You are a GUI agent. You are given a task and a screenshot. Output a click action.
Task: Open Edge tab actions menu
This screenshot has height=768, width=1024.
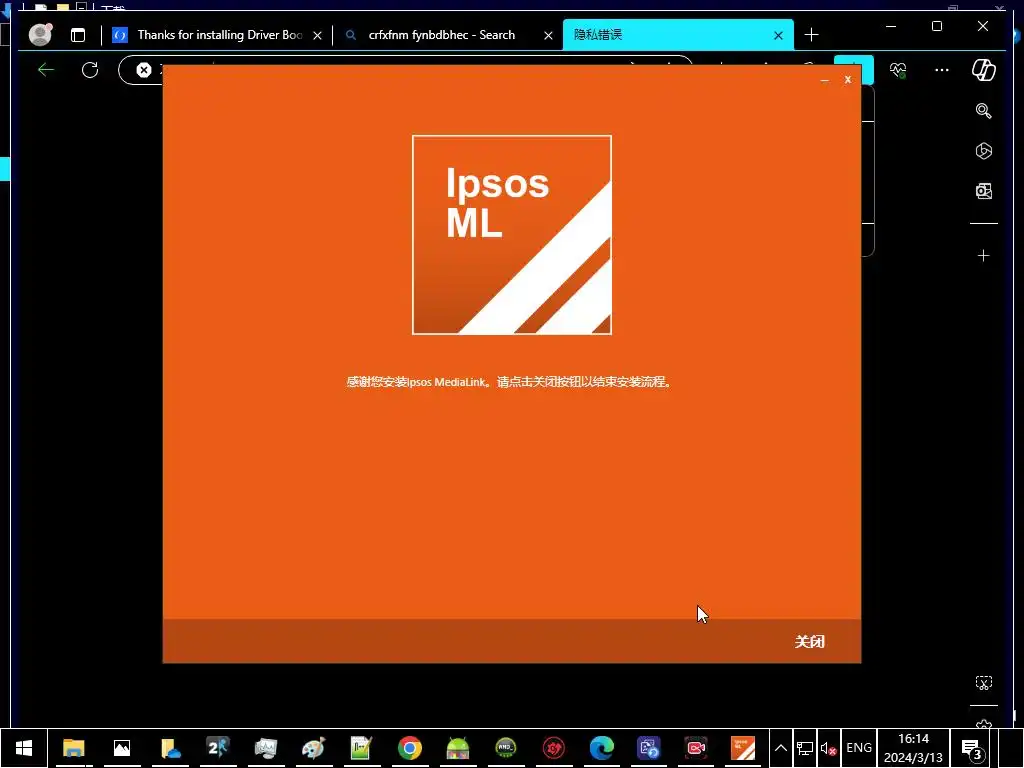point(78,35)
